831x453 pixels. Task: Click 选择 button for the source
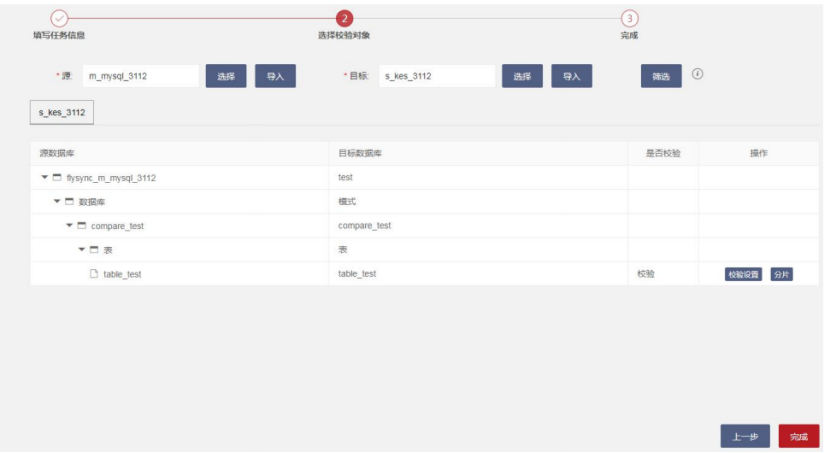226,76
